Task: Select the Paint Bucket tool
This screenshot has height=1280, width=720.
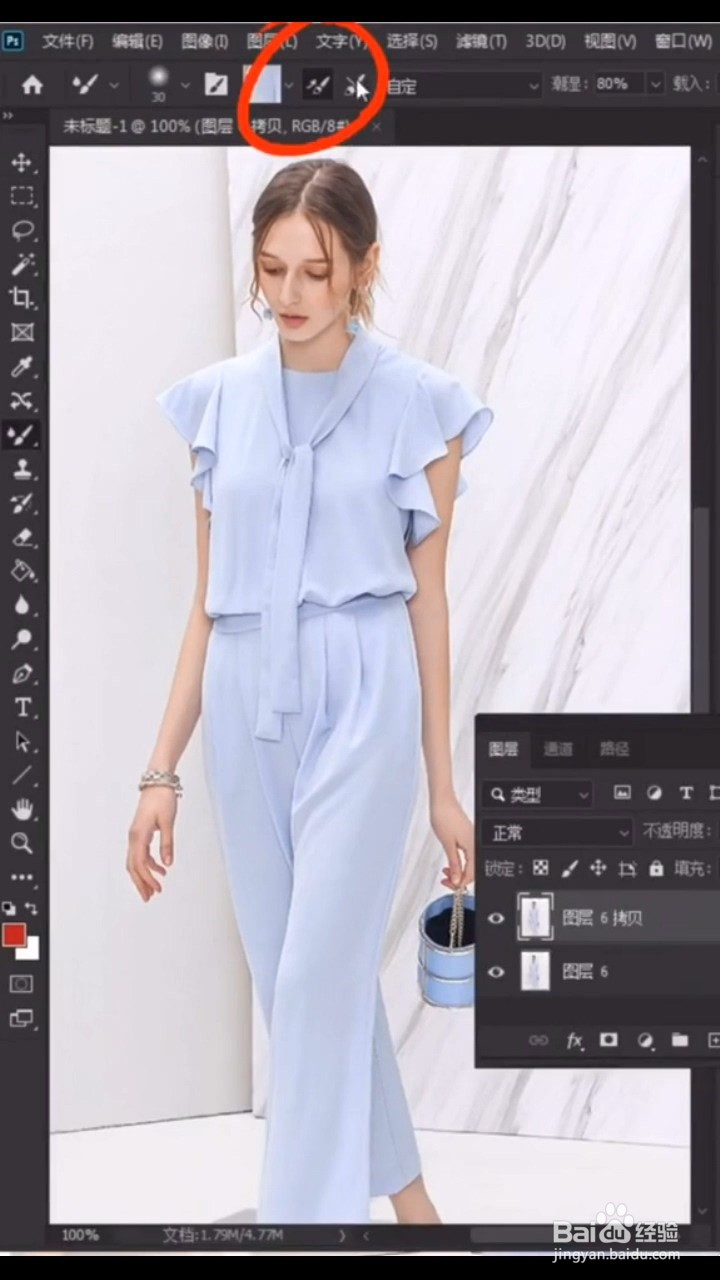Action: pyautogui.click(x=21, y=571)
